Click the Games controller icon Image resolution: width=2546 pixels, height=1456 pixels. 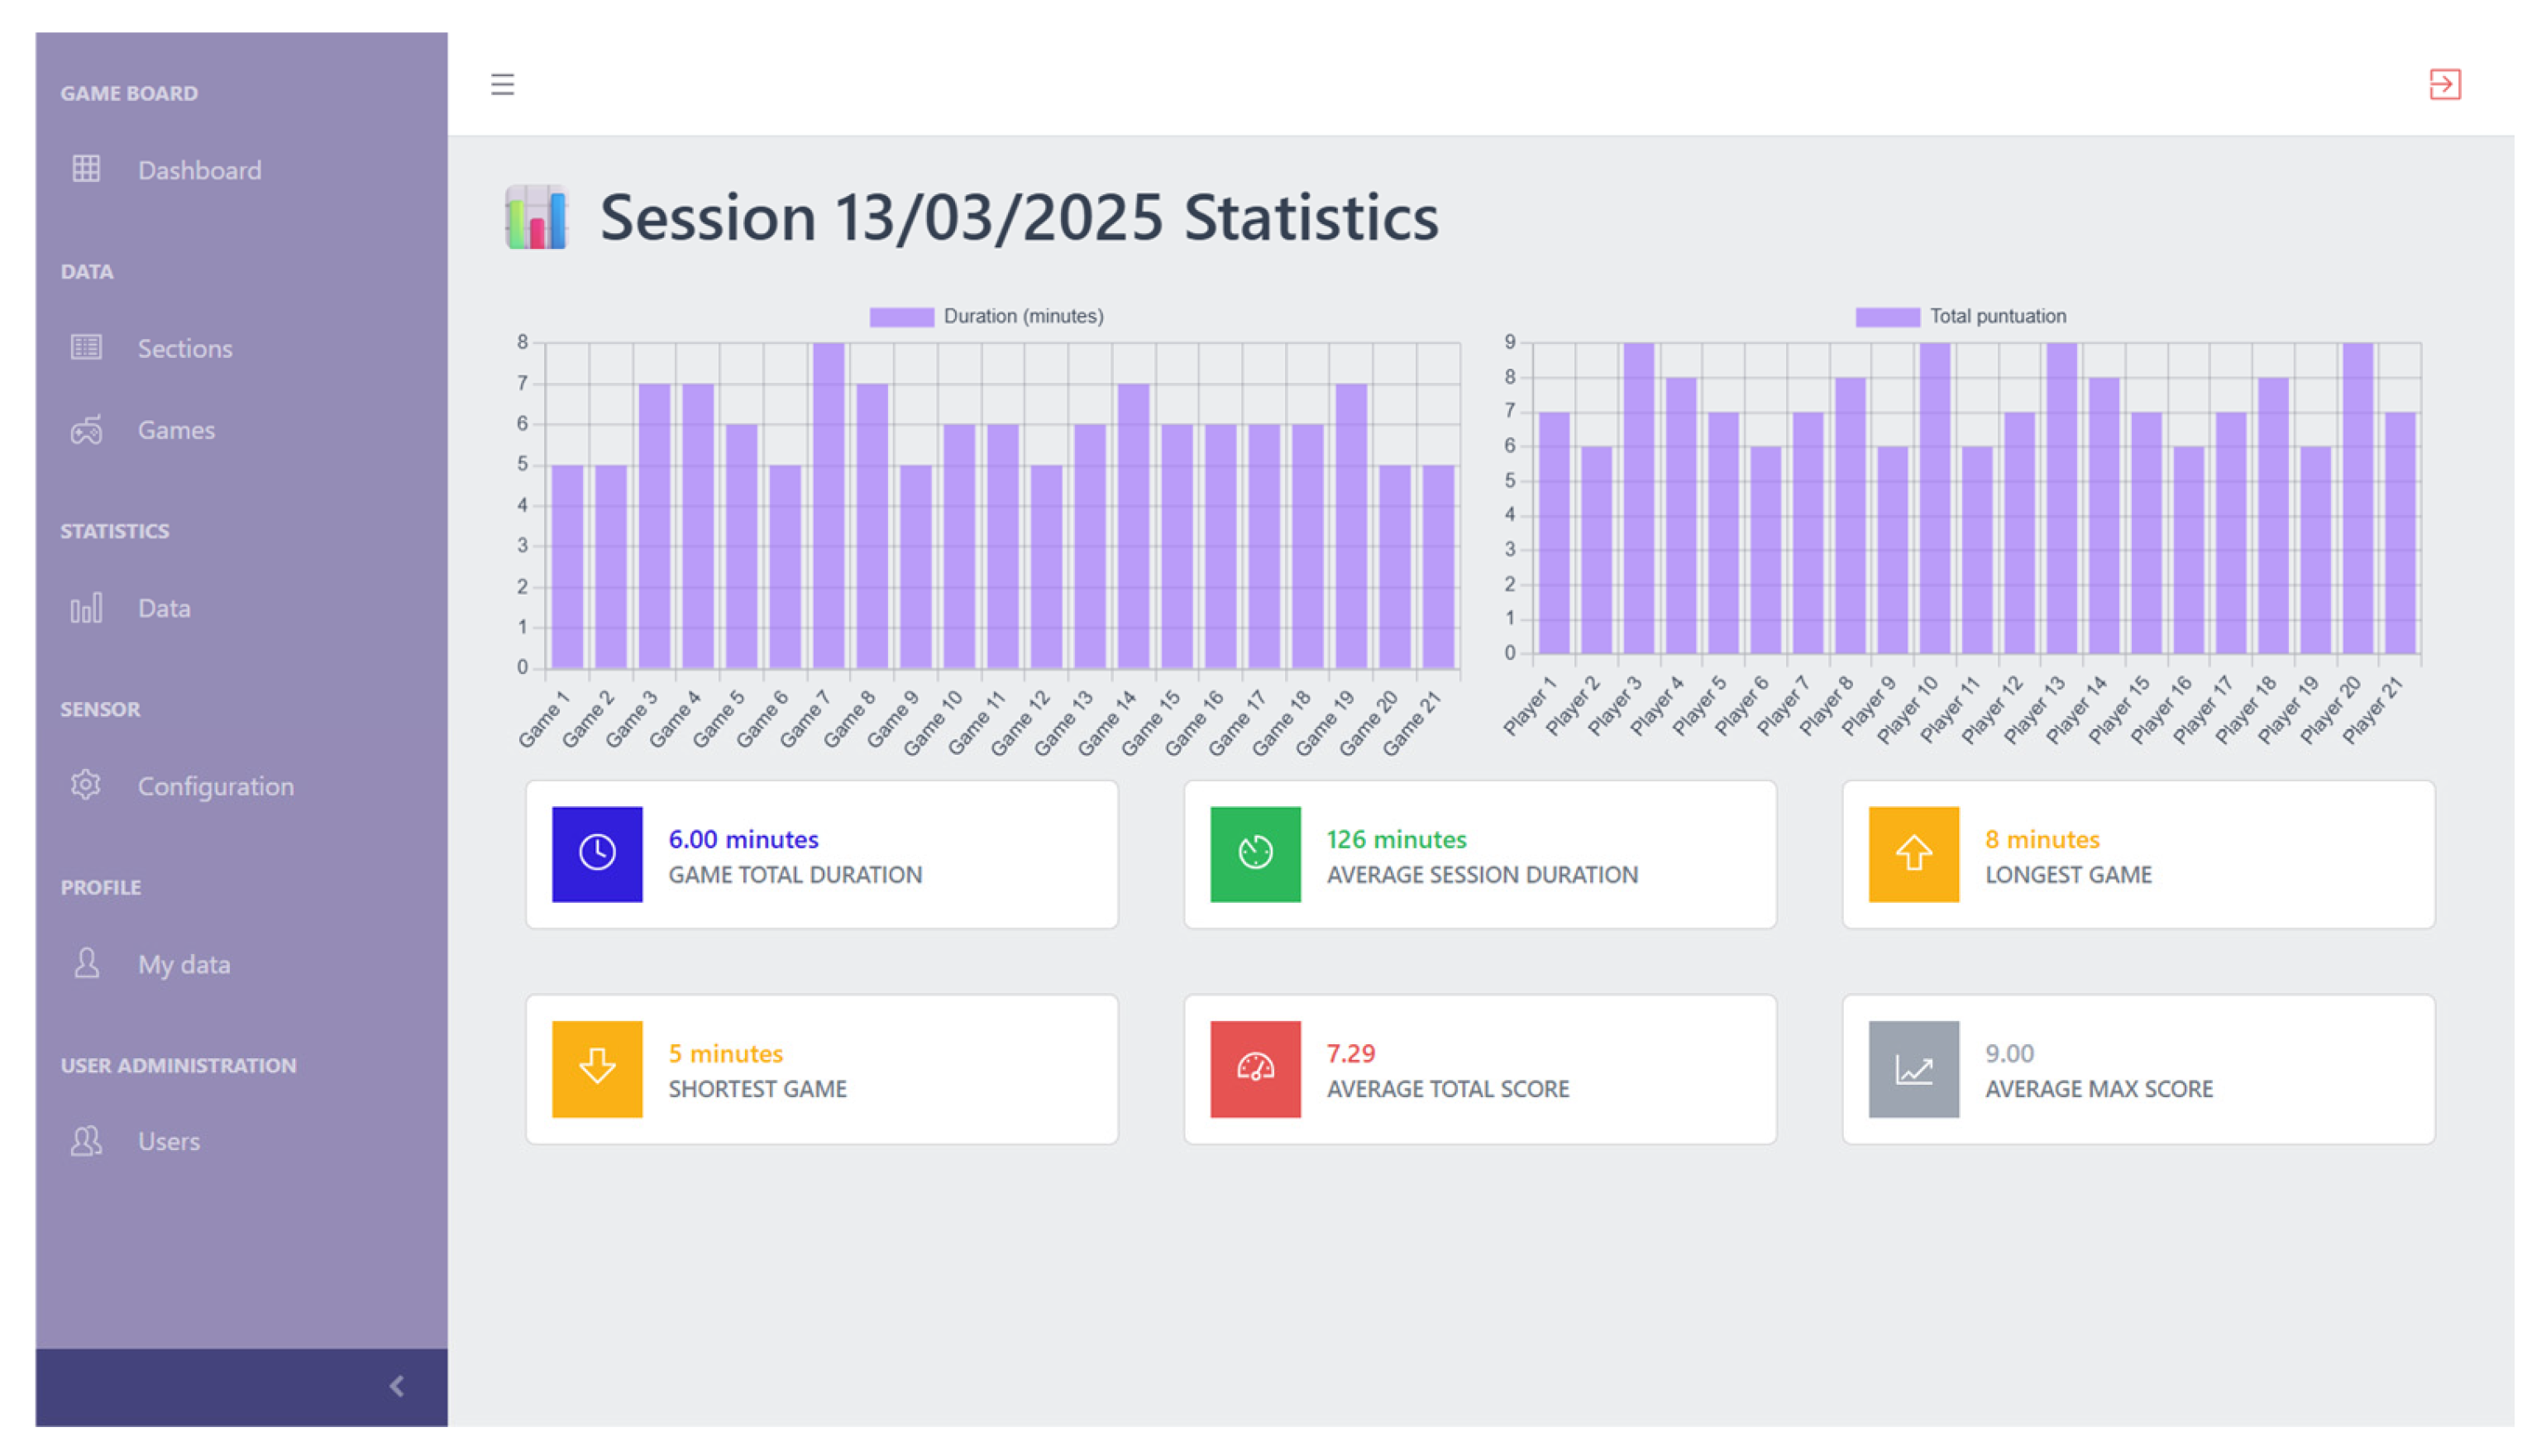tap(86, 430)
